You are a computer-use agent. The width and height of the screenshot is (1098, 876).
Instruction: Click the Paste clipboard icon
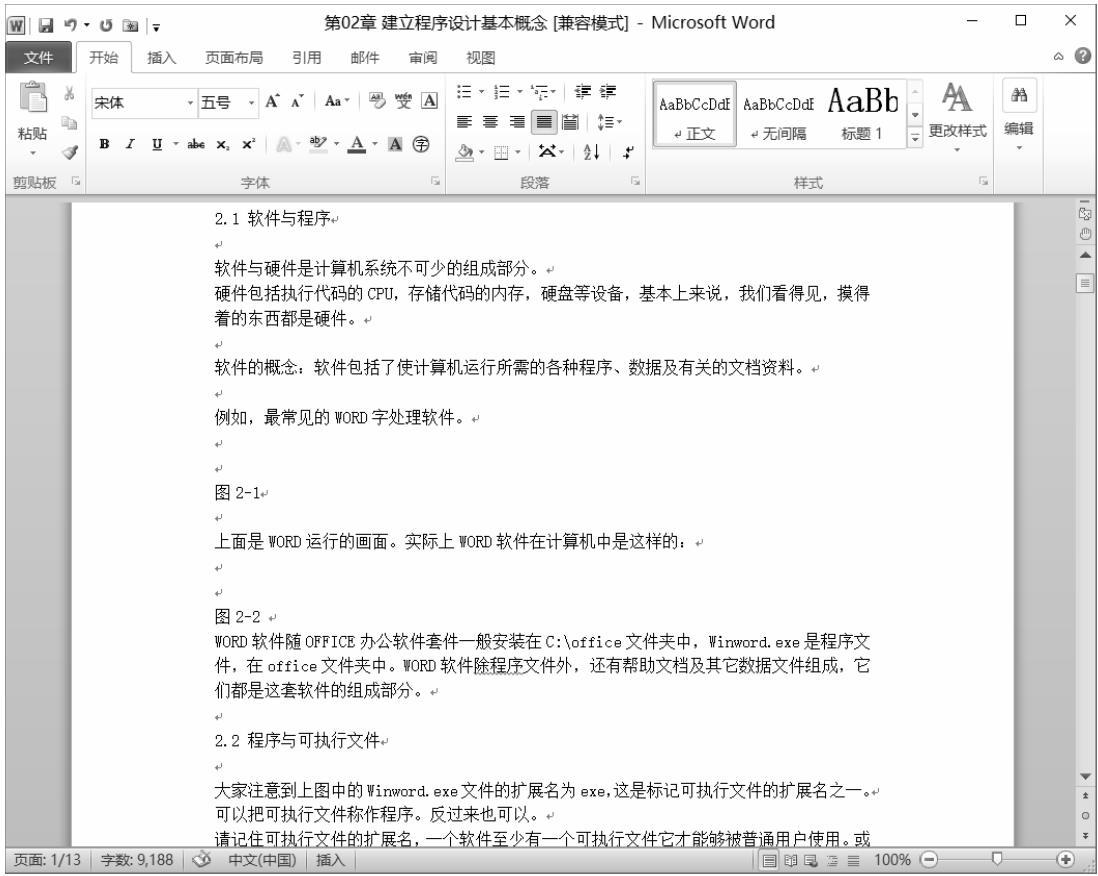[32, 99]
